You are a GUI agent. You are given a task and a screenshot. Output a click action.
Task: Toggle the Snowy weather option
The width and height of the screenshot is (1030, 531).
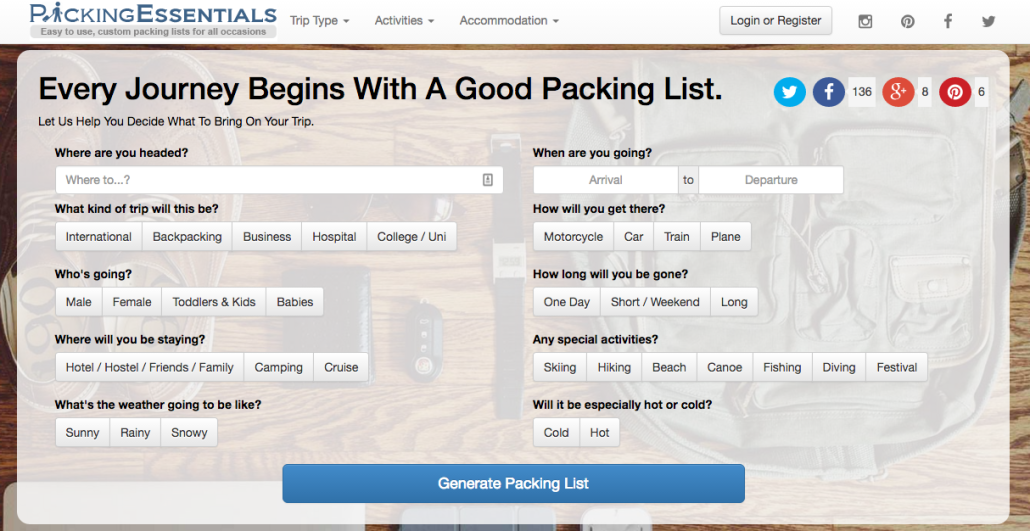coord(189,432)
